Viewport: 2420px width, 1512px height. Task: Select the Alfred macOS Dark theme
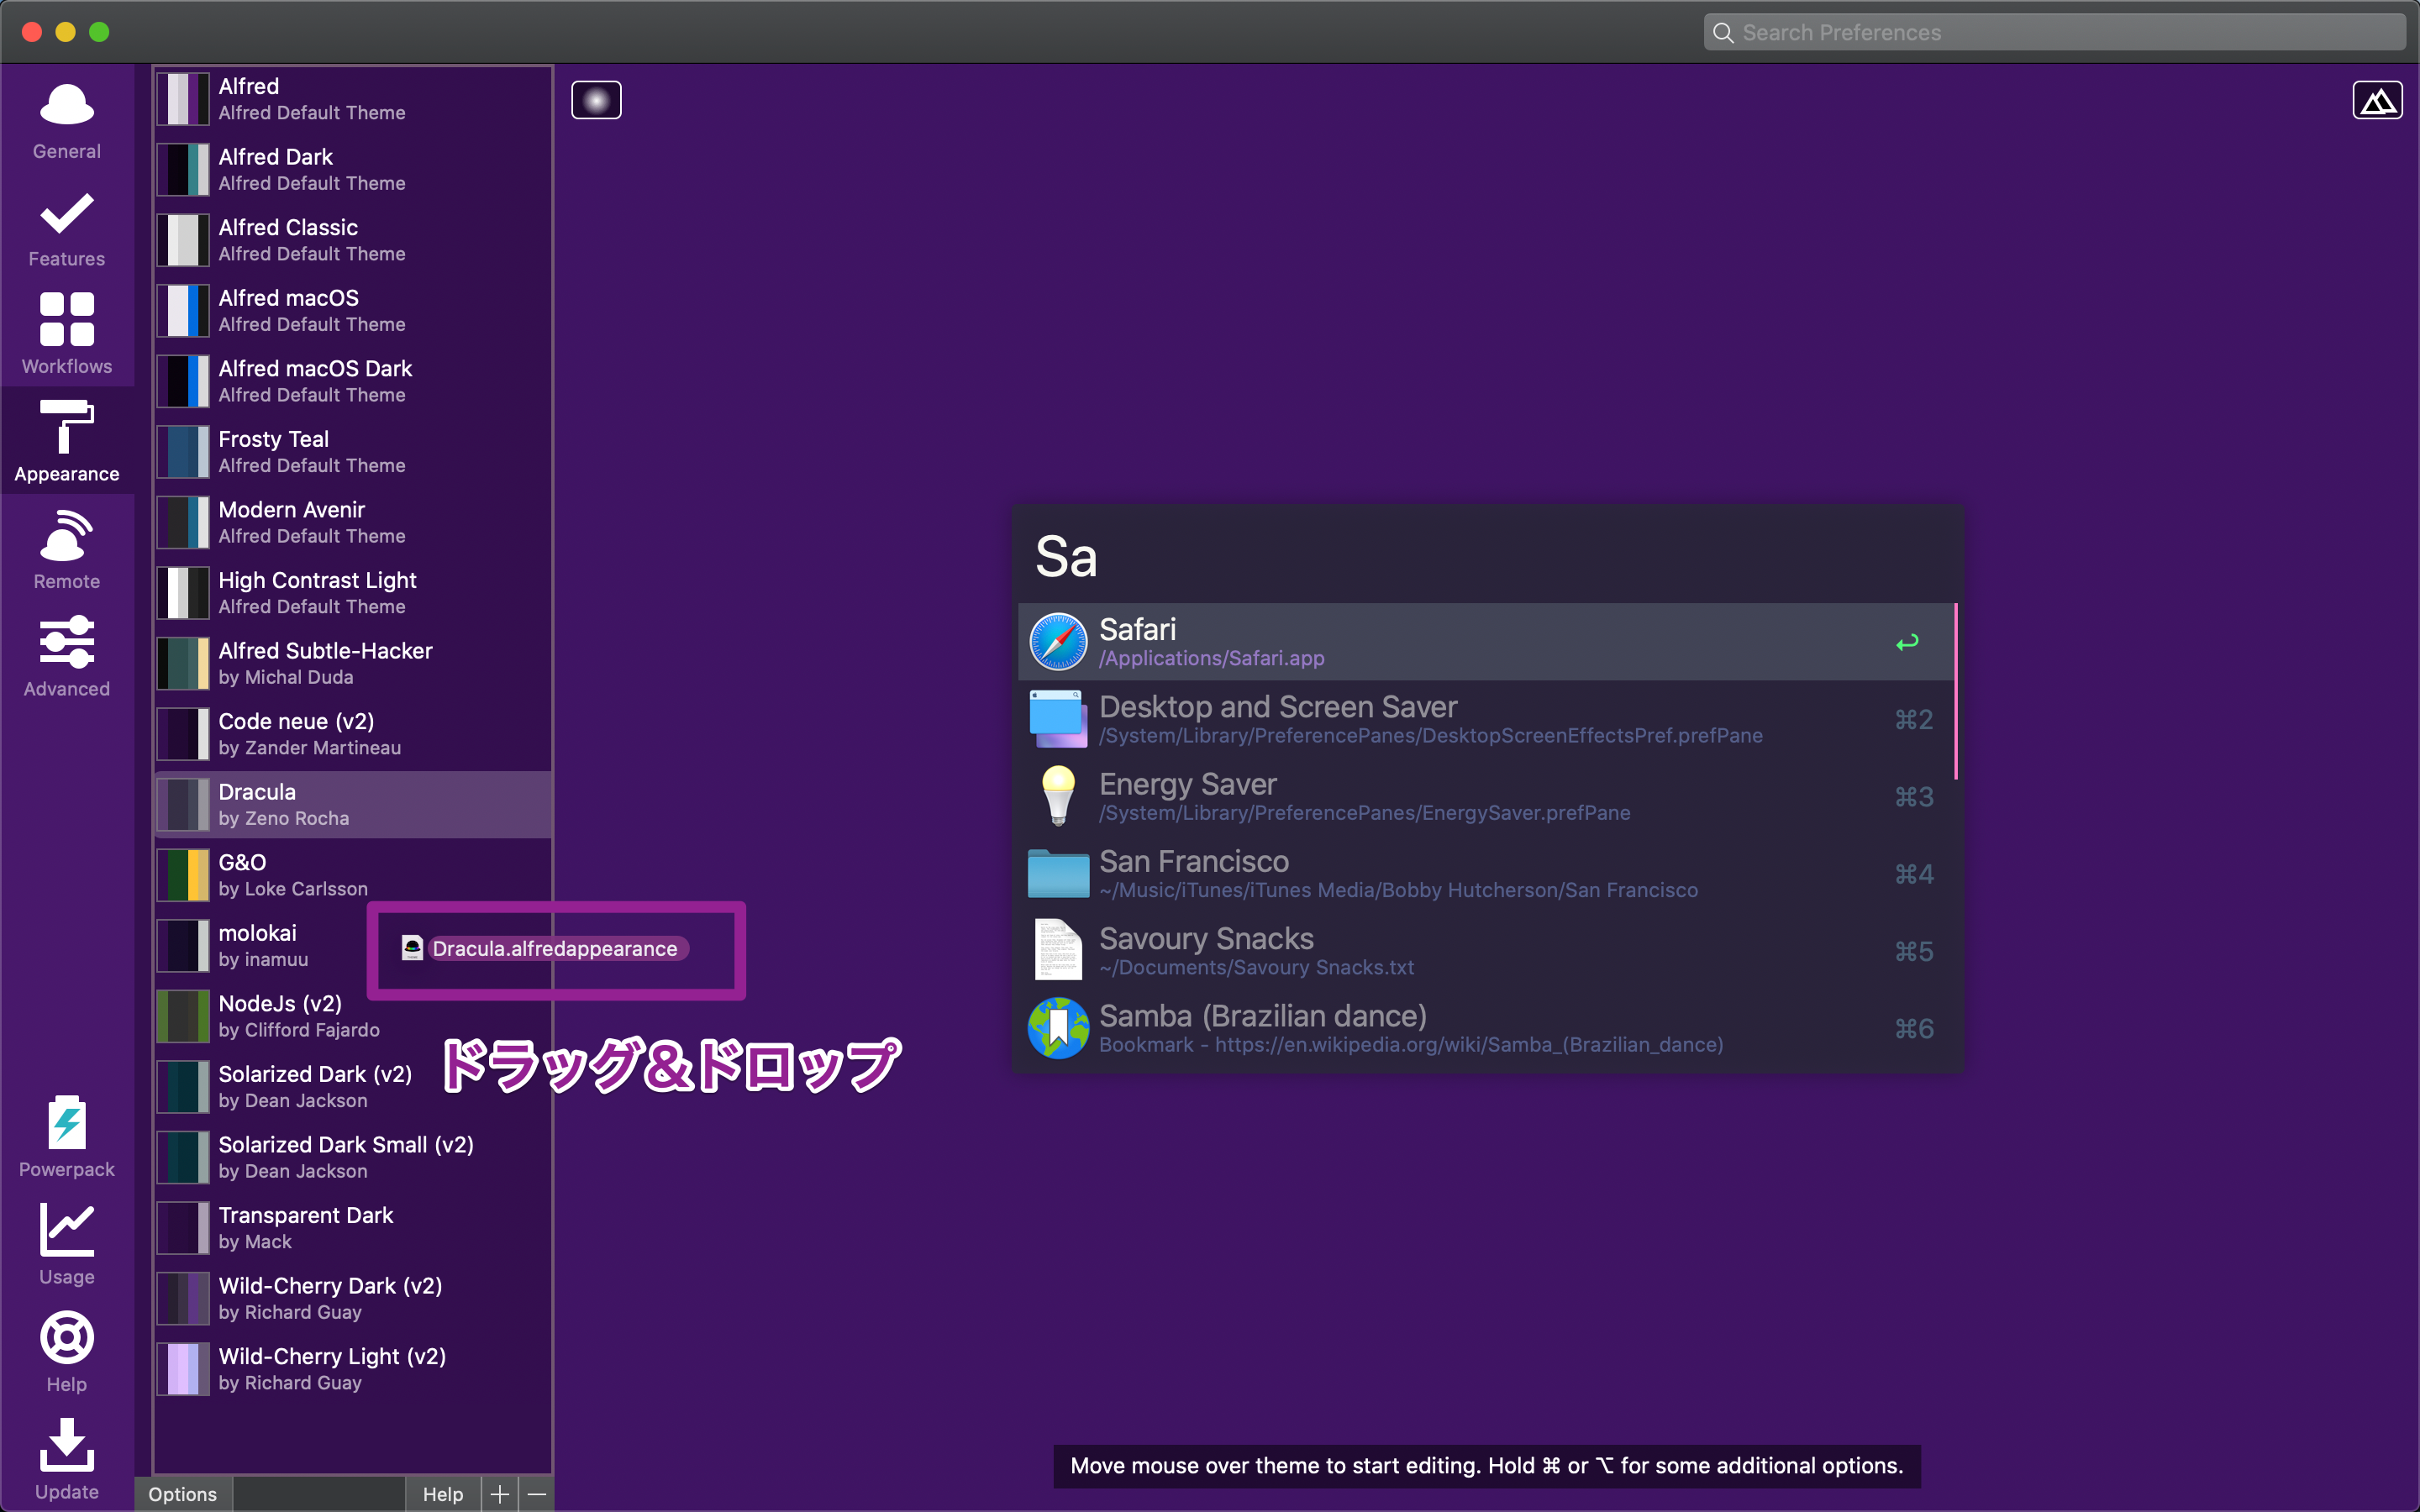[x=353, y=381]
